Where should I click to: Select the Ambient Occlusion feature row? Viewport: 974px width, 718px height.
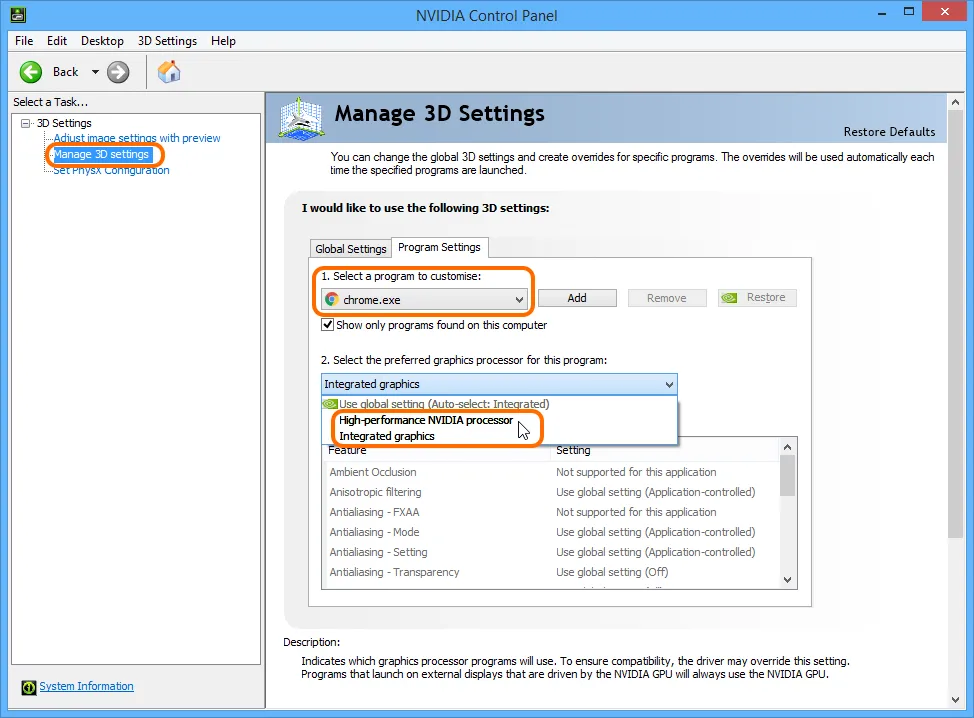550,472
